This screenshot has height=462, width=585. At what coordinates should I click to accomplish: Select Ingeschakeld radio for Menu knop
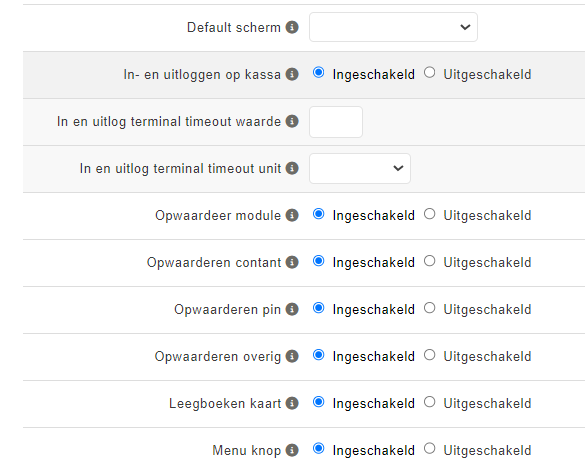click(318, 448)
